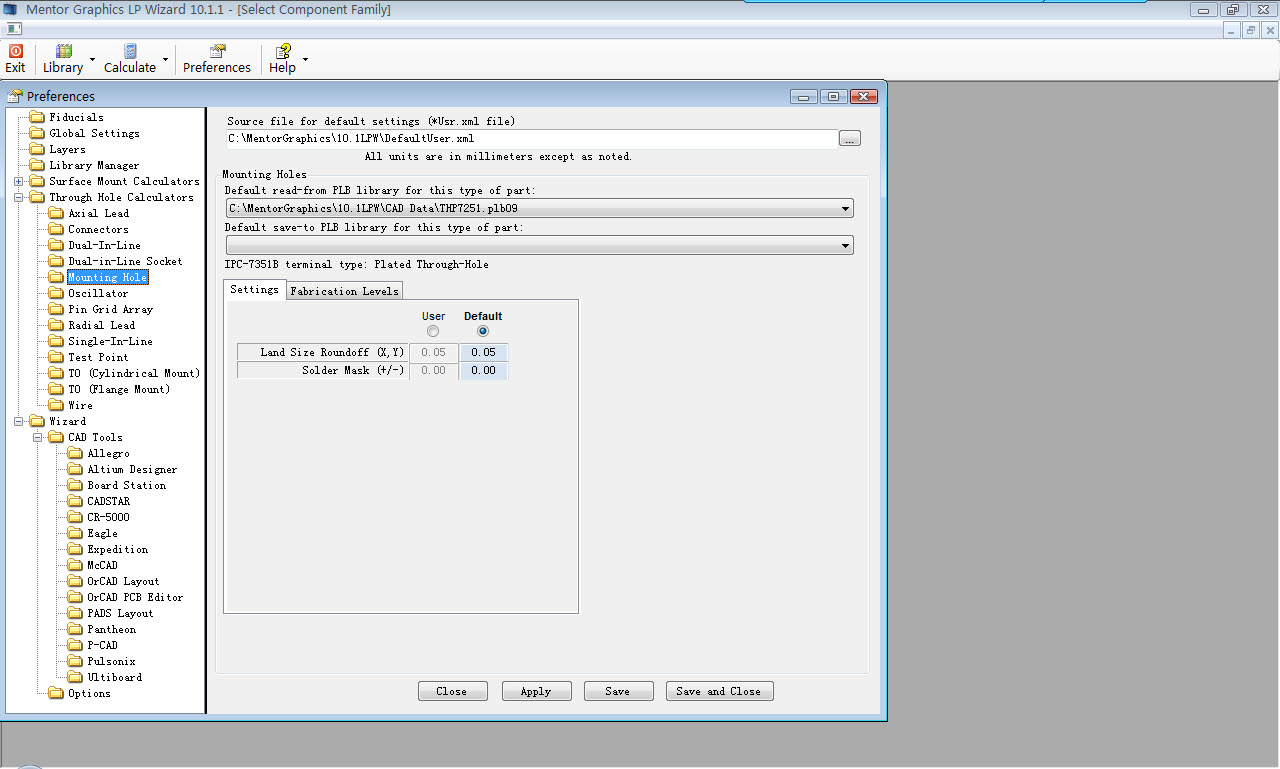This screenshot has width=1280, height=769.
Task: Select the Dual-In-Line folder icon
Action: (56, 245)
